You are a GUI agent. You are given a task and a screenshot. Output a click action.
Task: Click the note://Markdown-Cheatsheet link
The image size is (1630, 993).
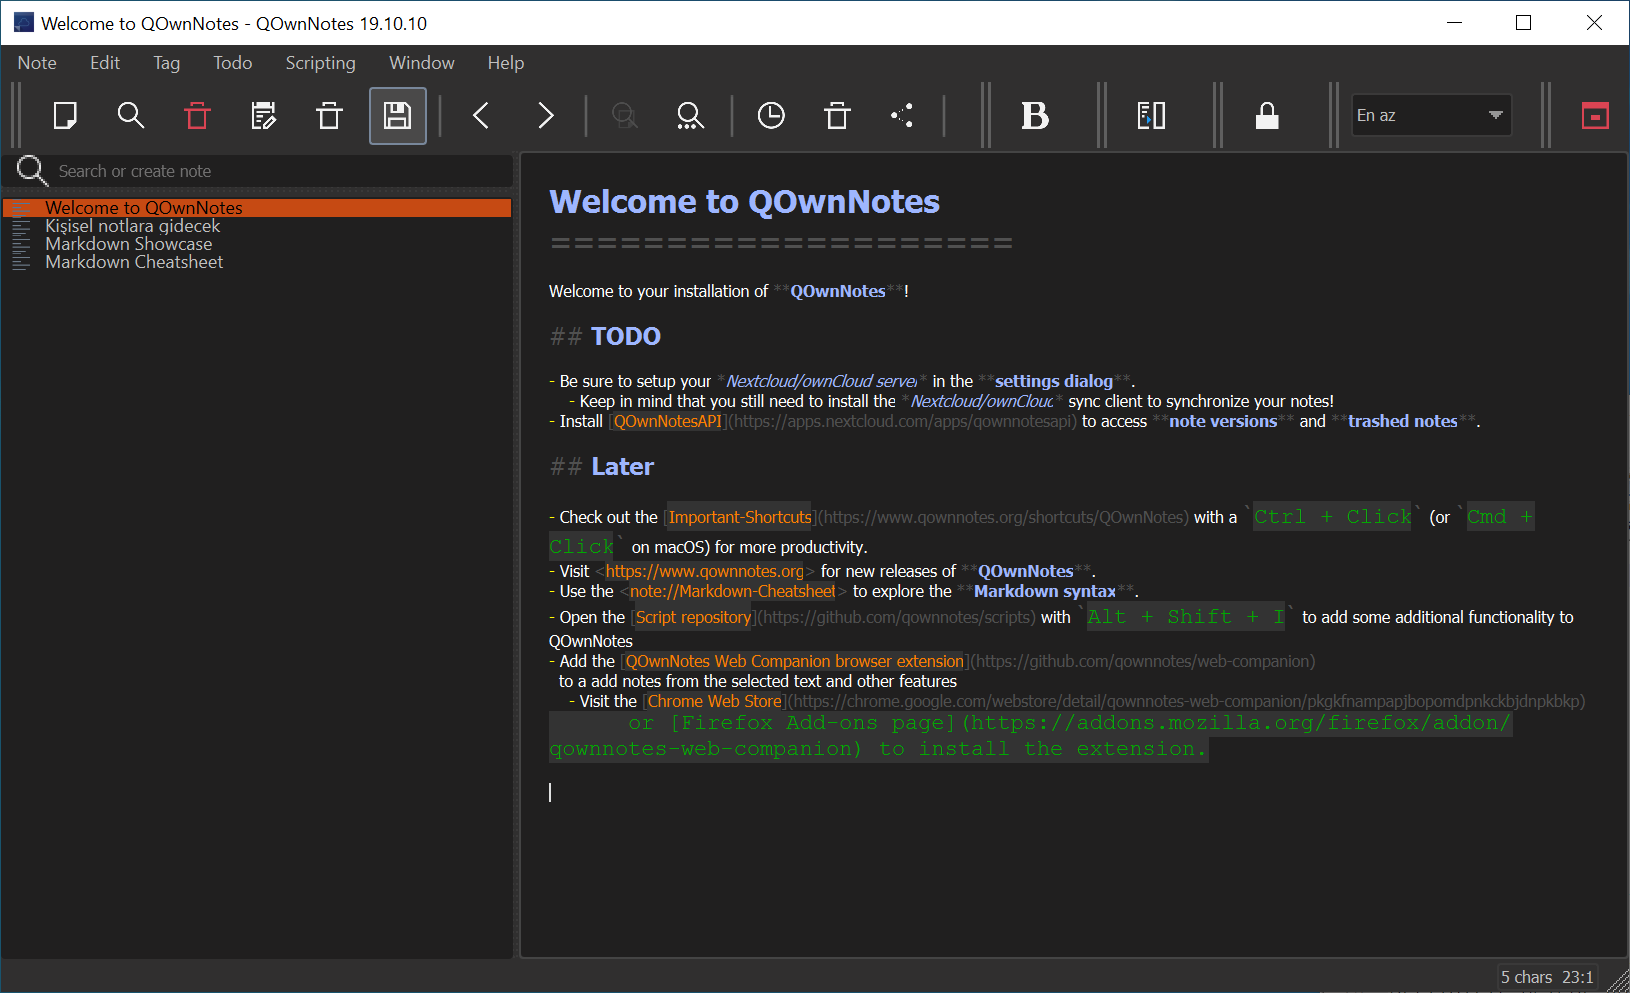(732, 592)
